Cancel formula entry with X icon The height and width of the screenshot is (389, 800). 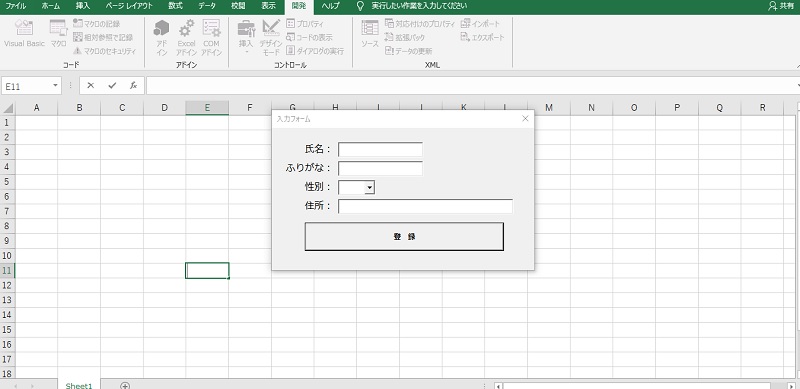coord(90,86)
